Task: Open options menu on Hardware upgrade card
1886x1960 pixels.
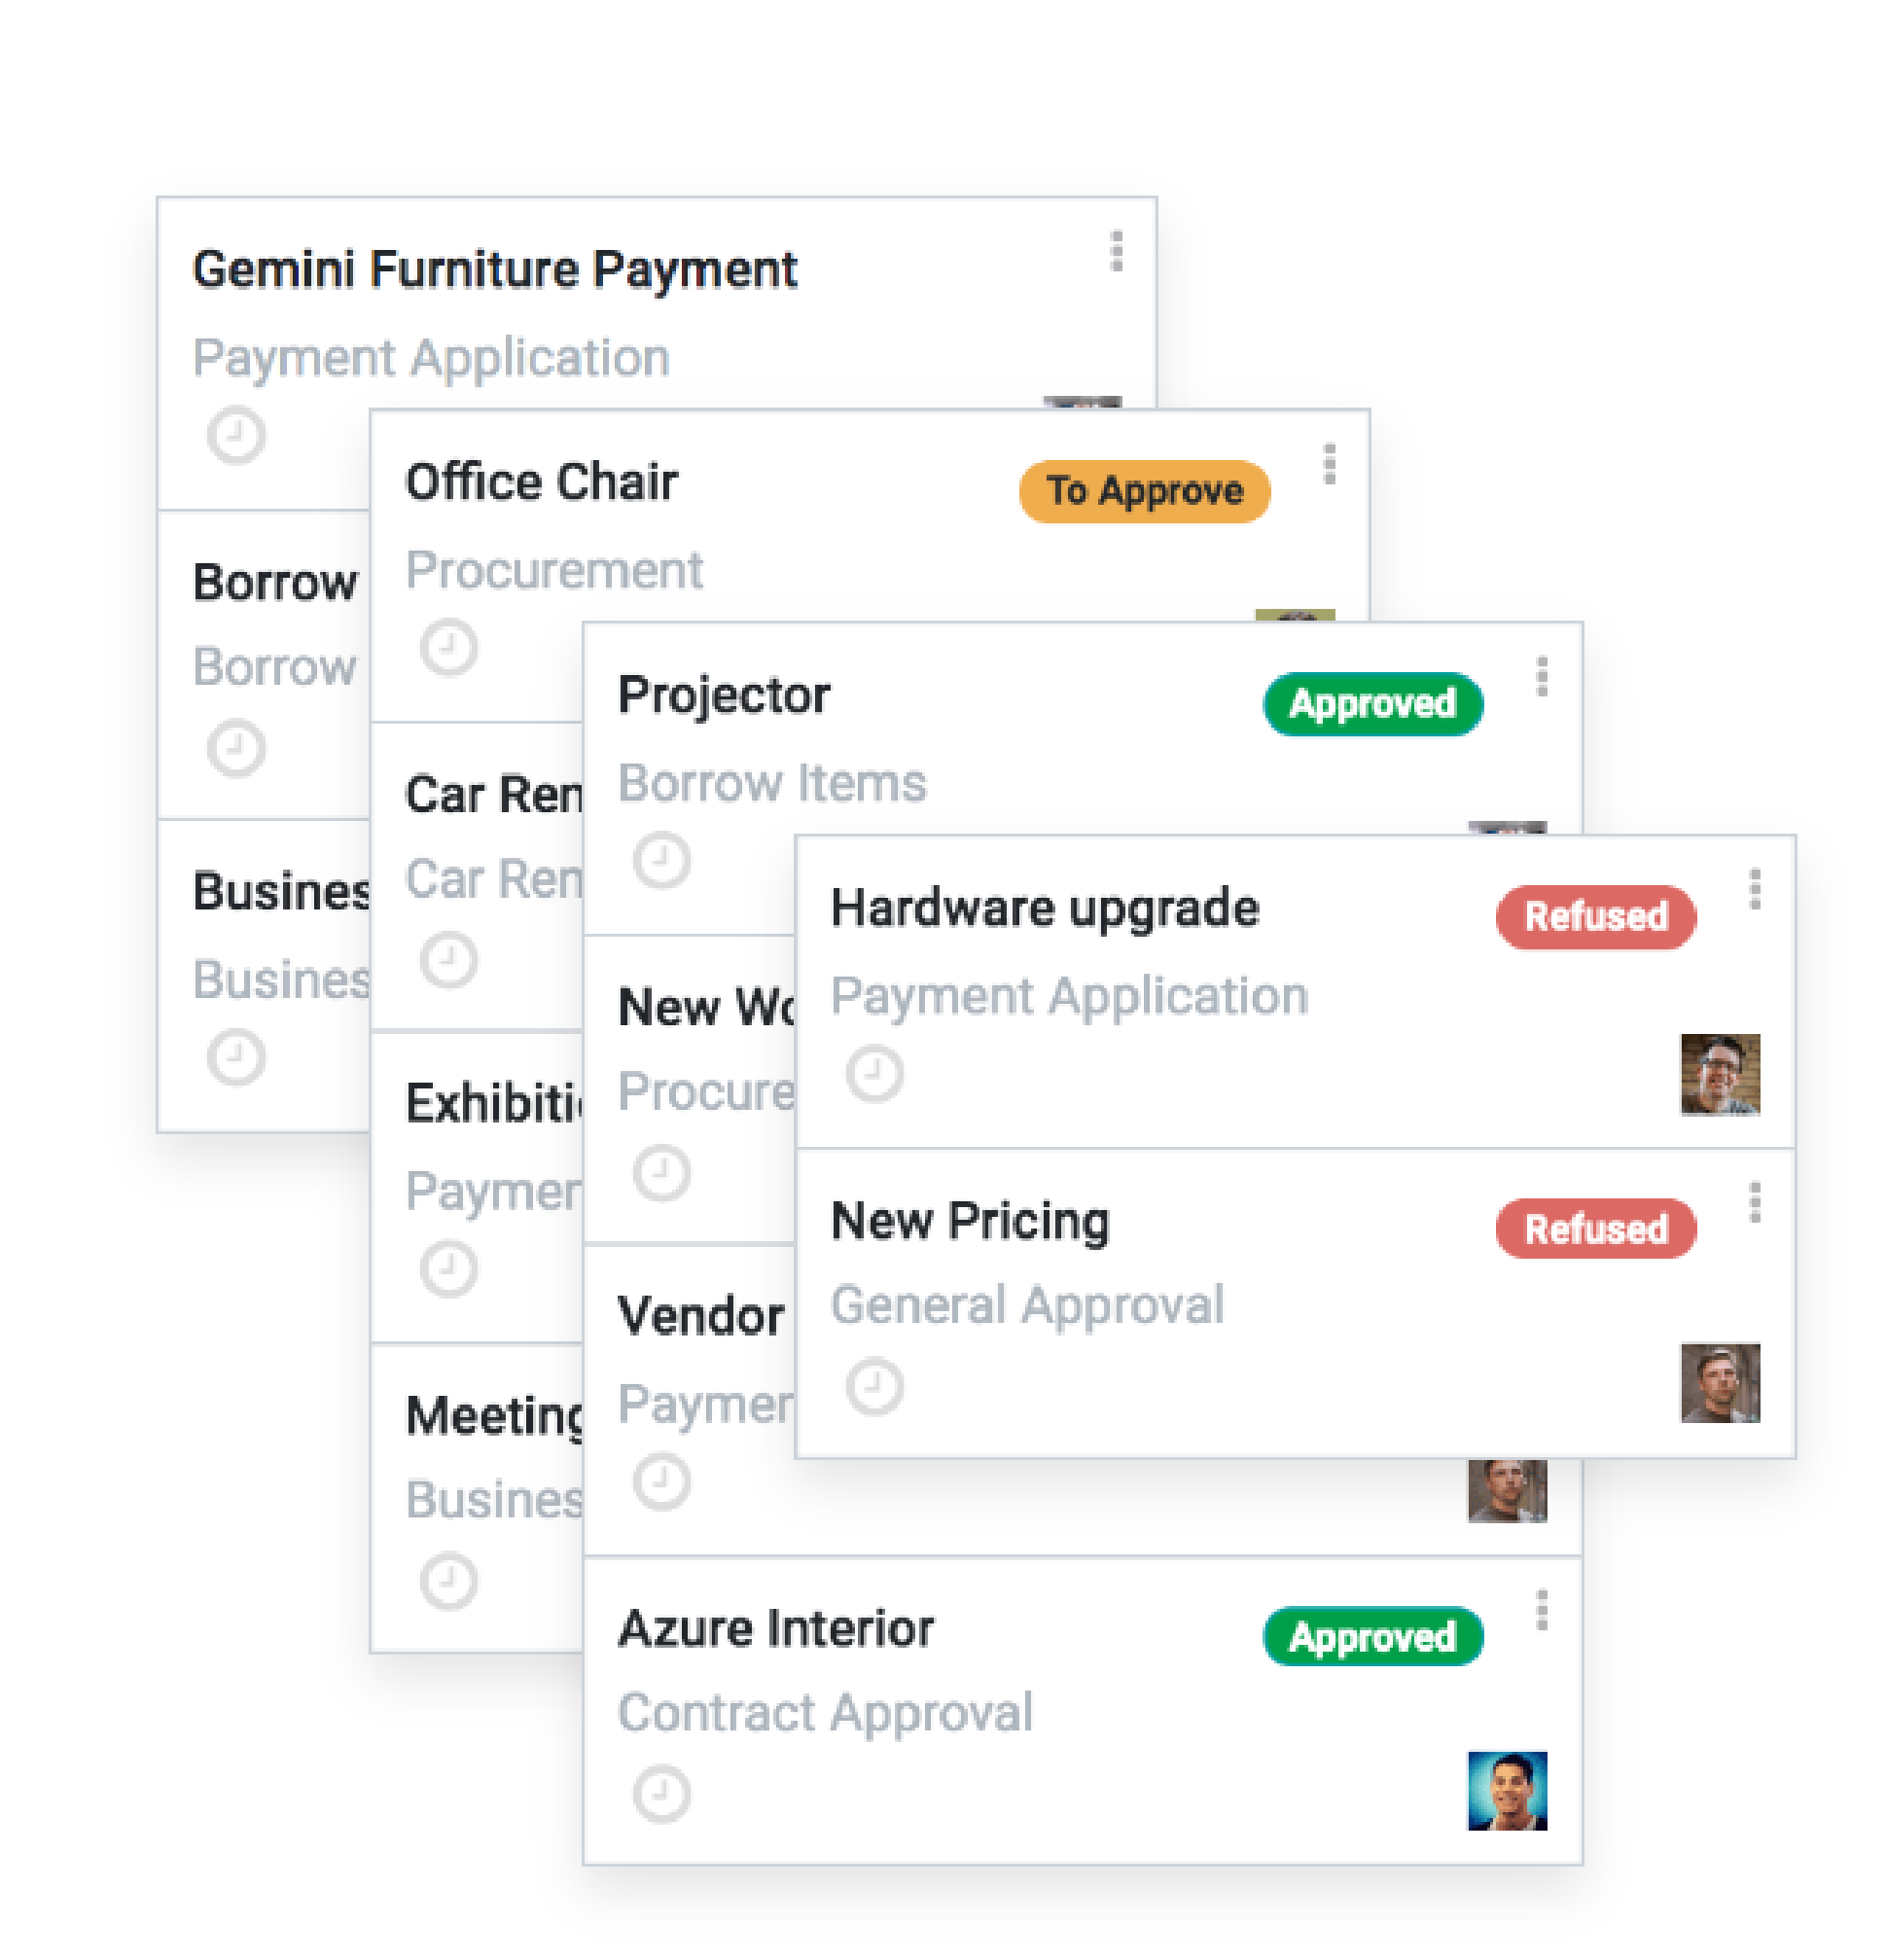Action: click(1754, 889)
